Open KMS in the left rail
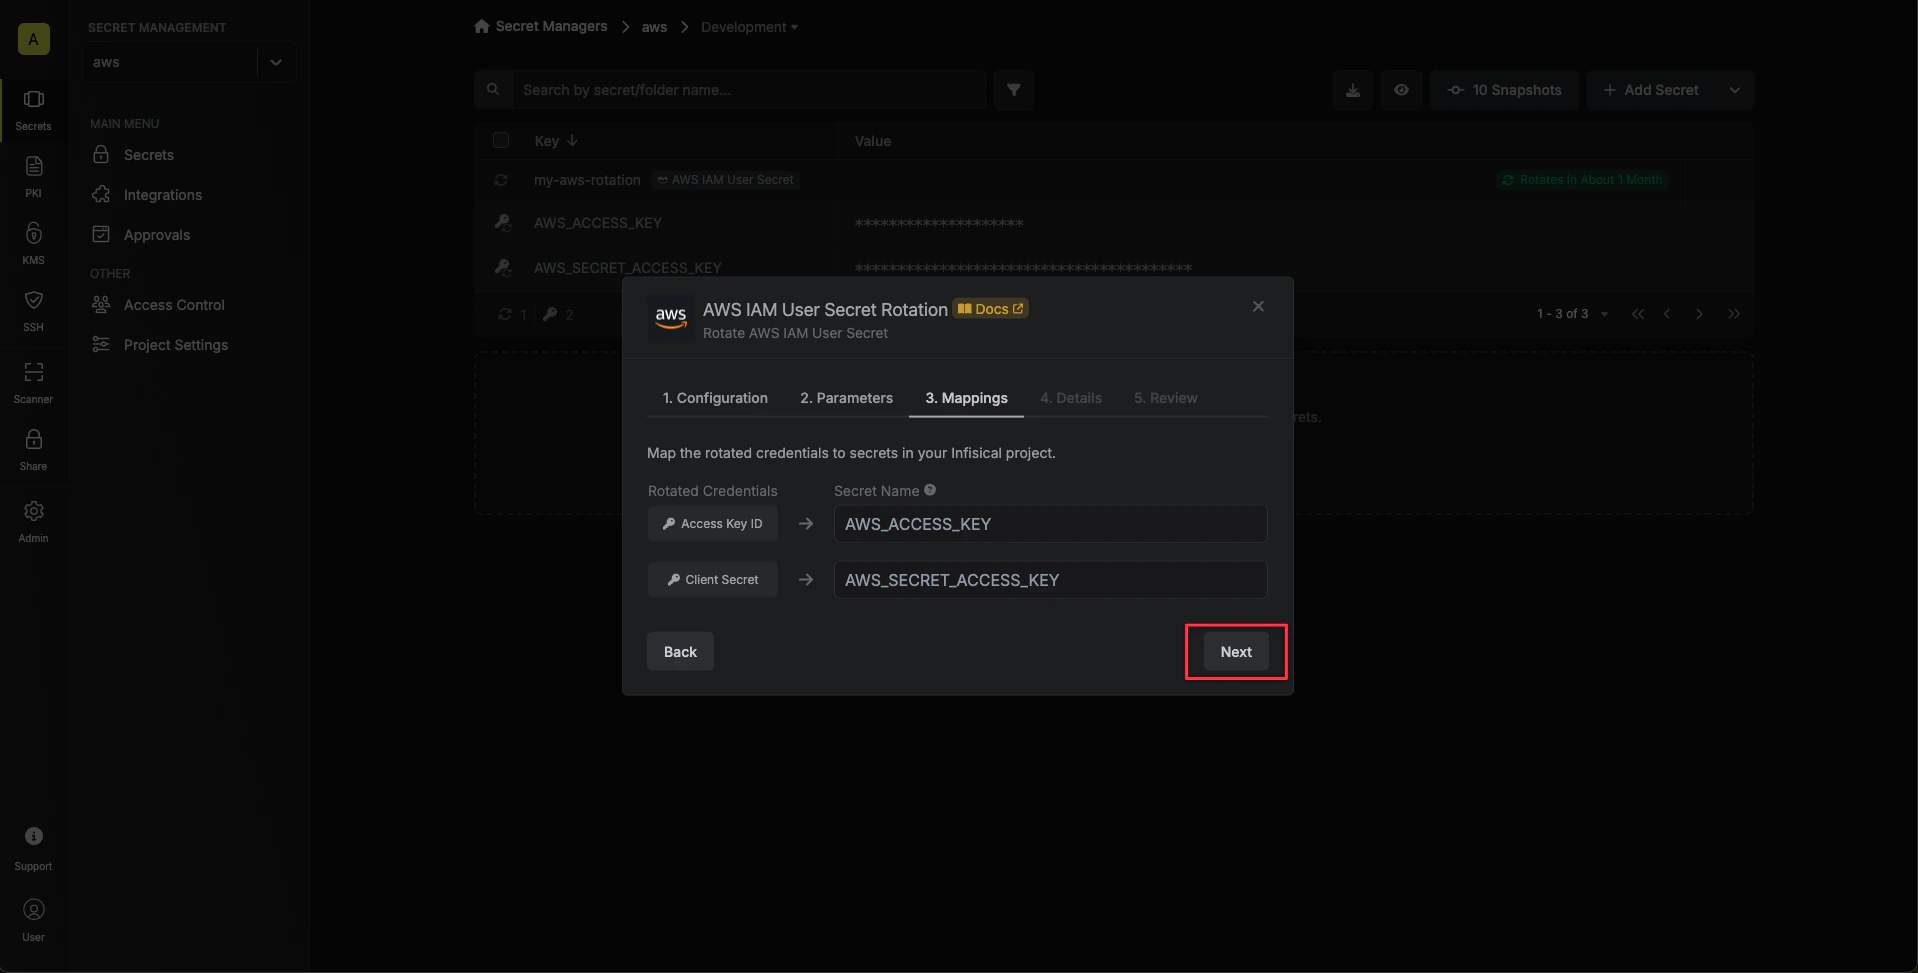This screenshot has width=1918, height=973. point(33,243)
